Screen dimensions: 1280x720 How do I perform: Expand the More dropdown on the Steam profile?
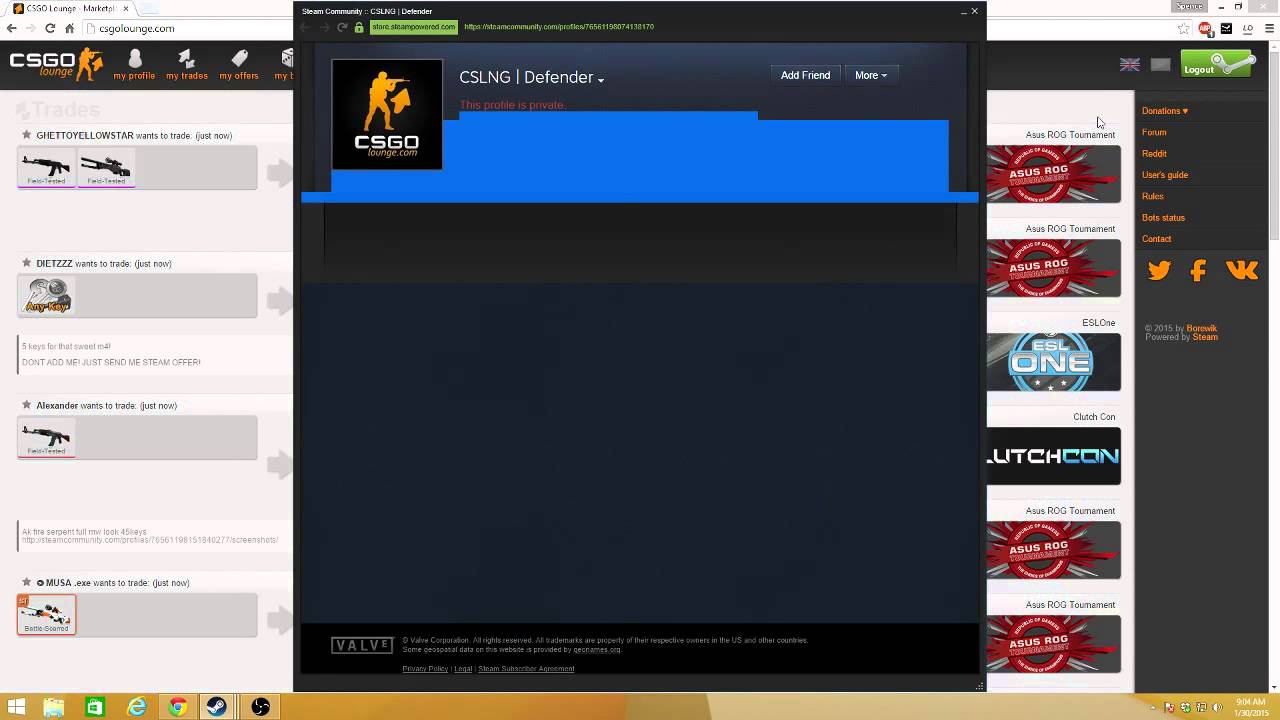point(871,75)
